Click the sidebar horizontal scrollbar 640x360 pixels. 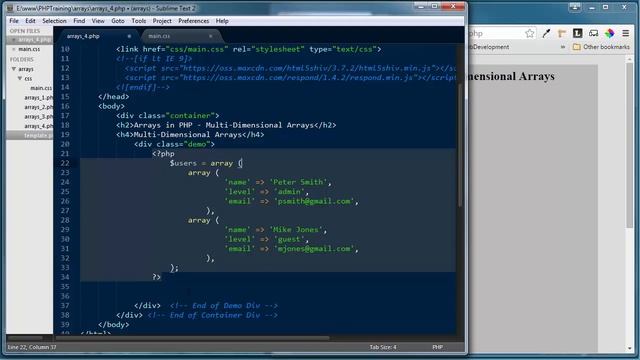tap(24, 338)
